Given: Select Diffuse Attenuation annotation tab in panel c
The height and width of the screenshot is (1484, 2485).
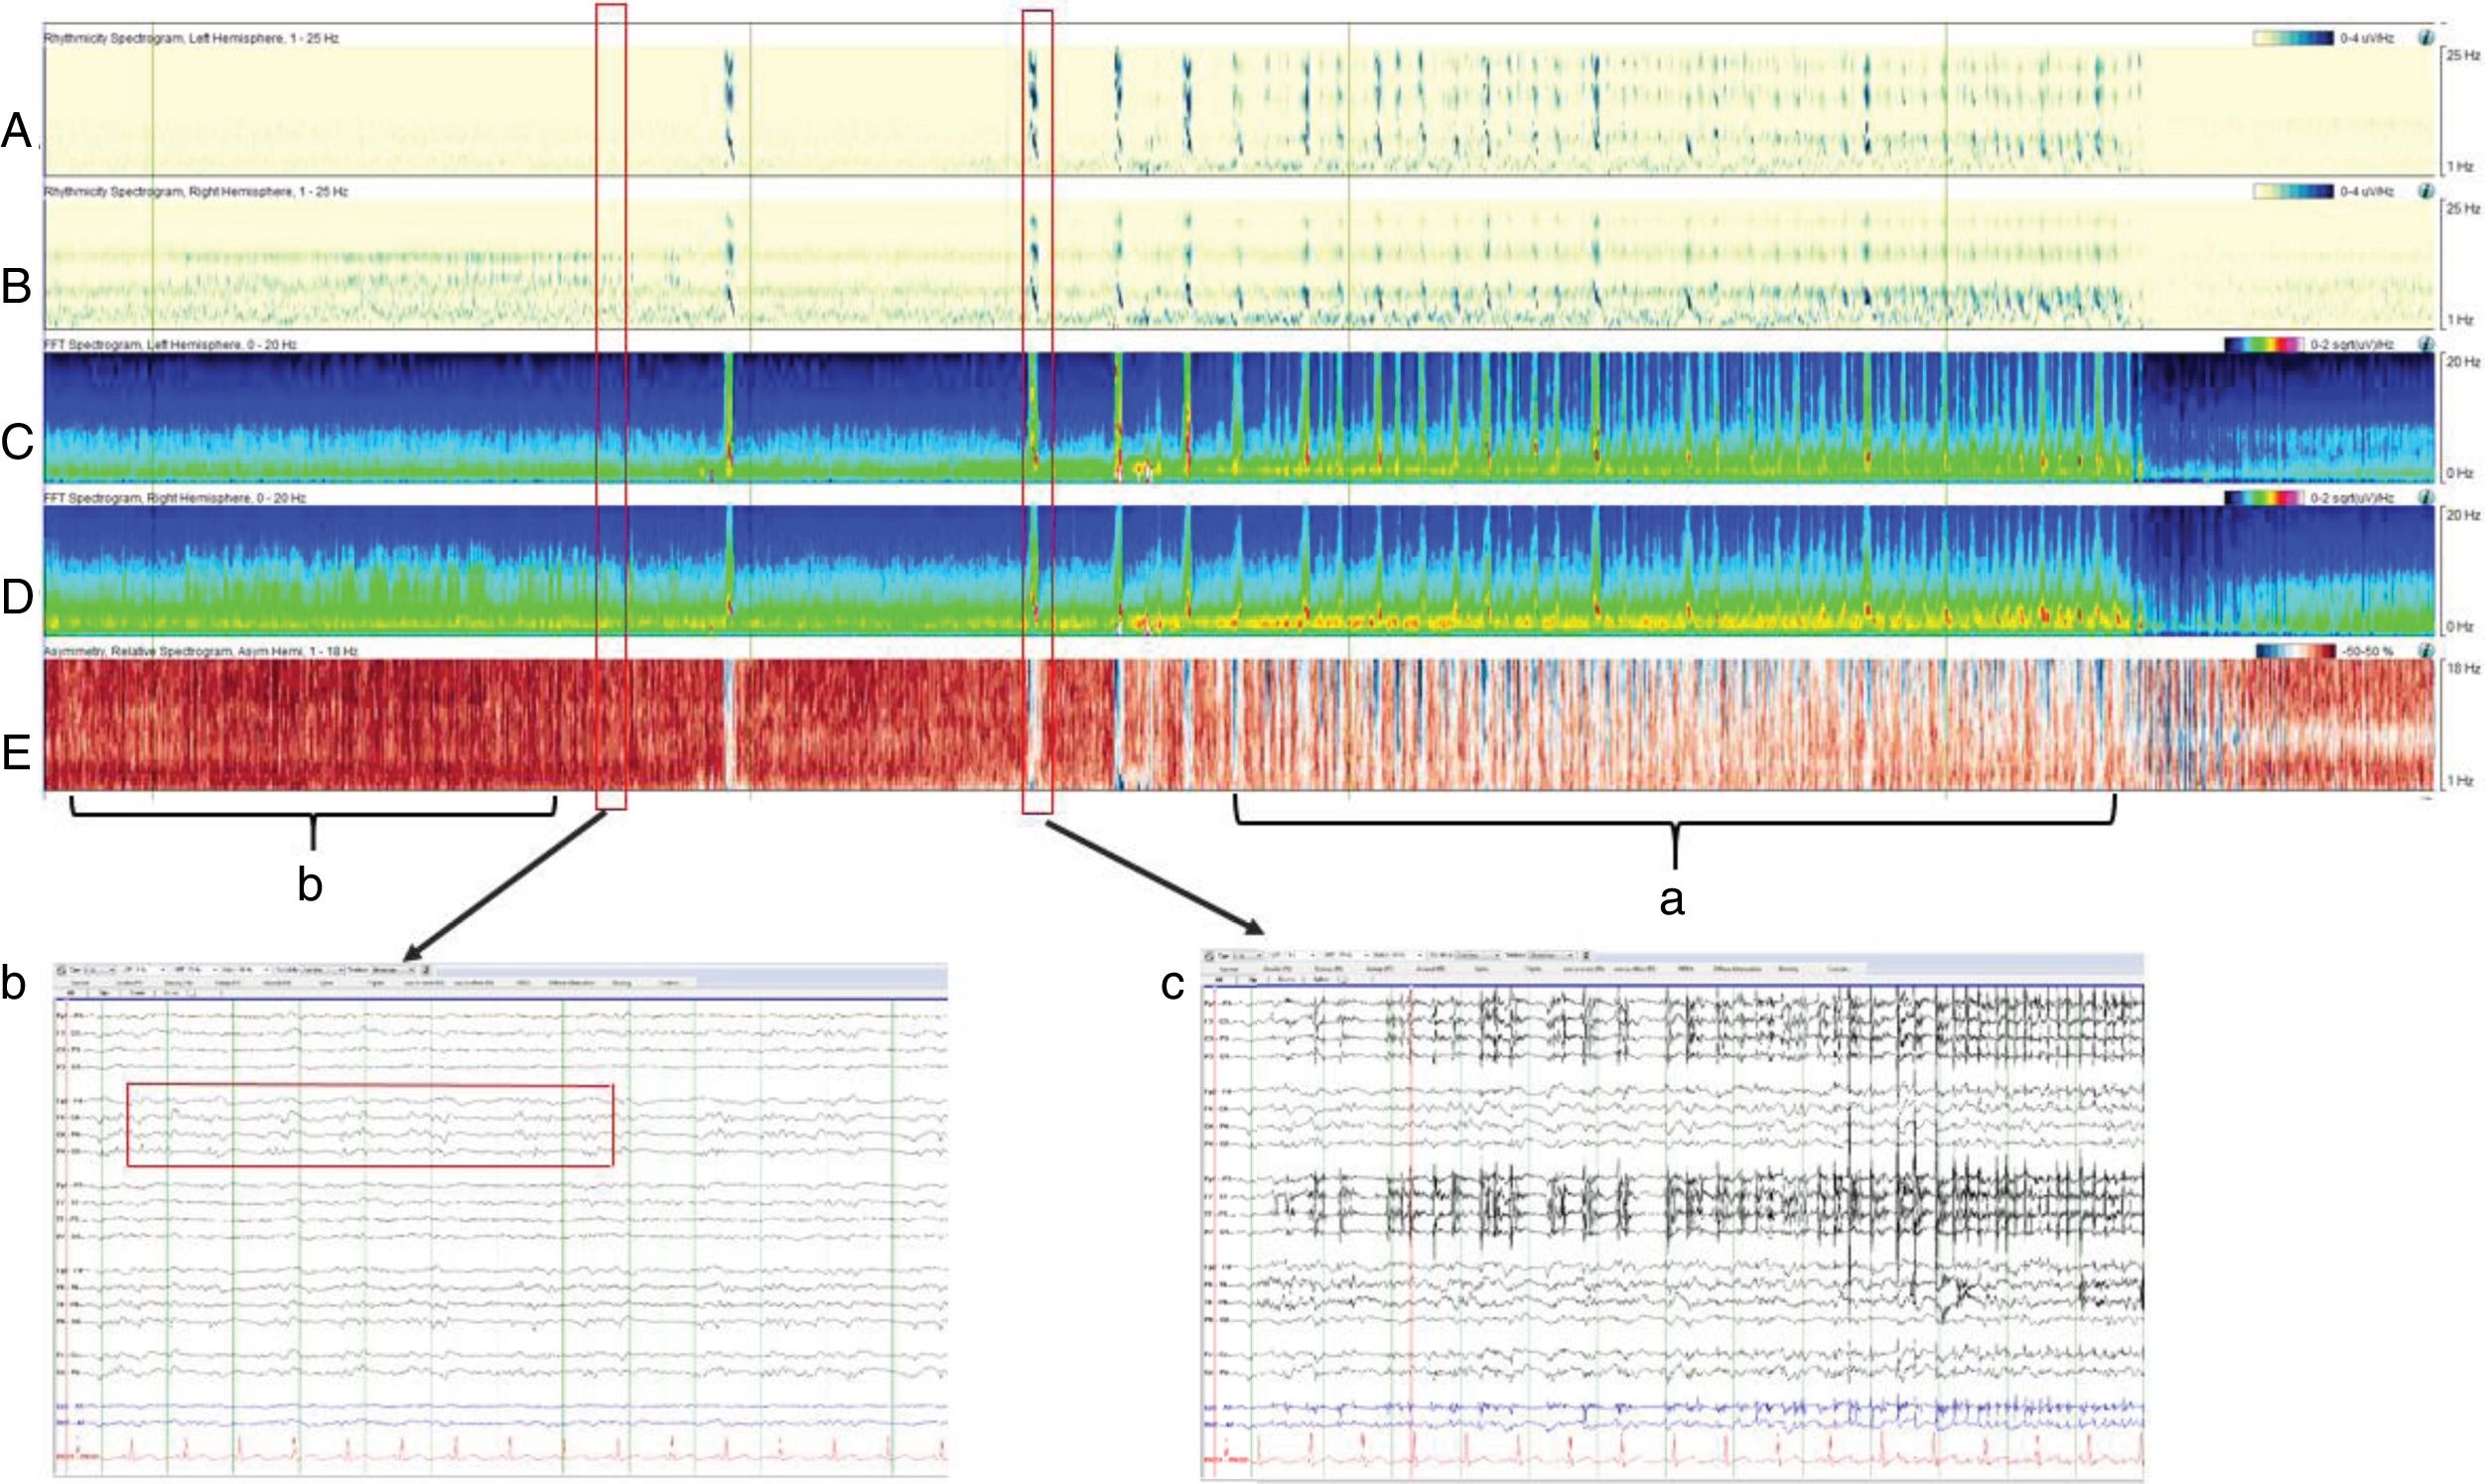Looking at the screenshot, I should [x=1738, y=969].
